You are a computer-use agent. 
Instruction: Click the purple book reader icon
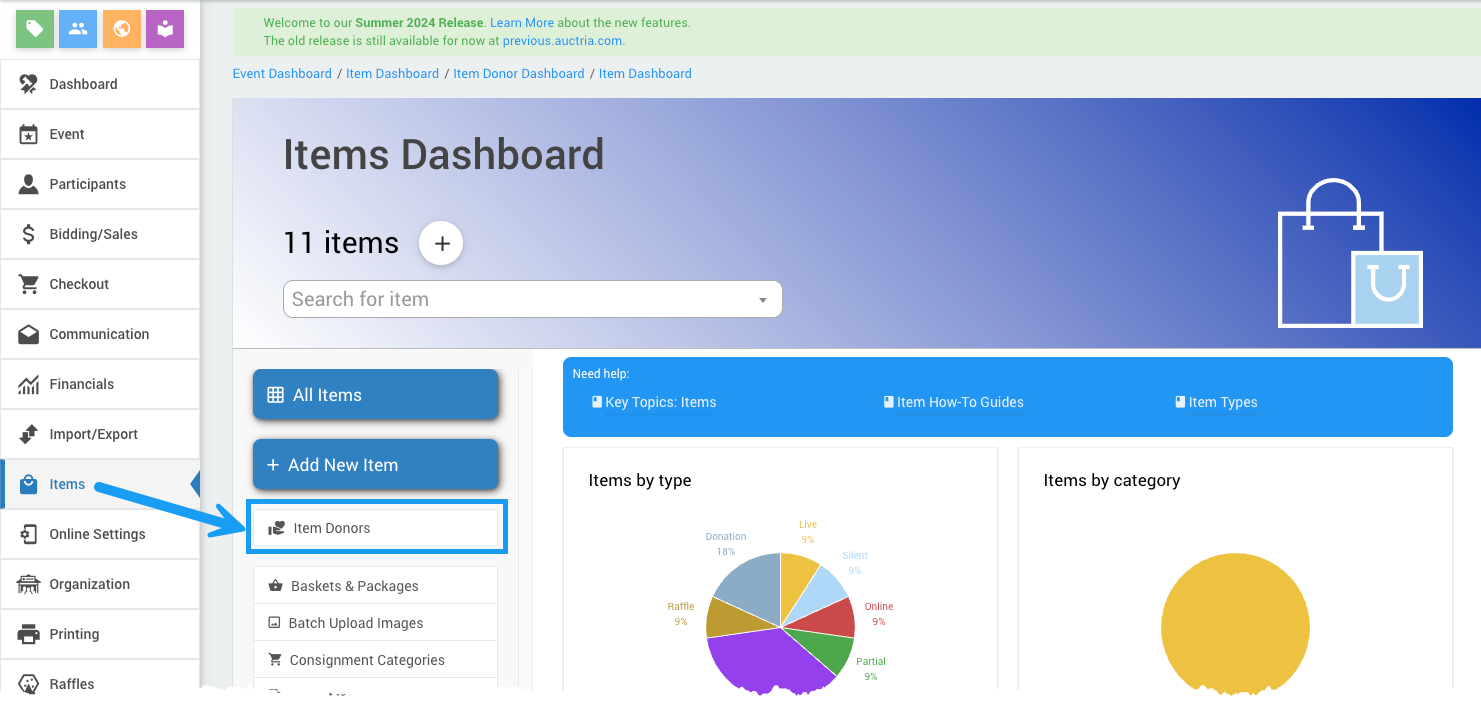pos(165,29)
